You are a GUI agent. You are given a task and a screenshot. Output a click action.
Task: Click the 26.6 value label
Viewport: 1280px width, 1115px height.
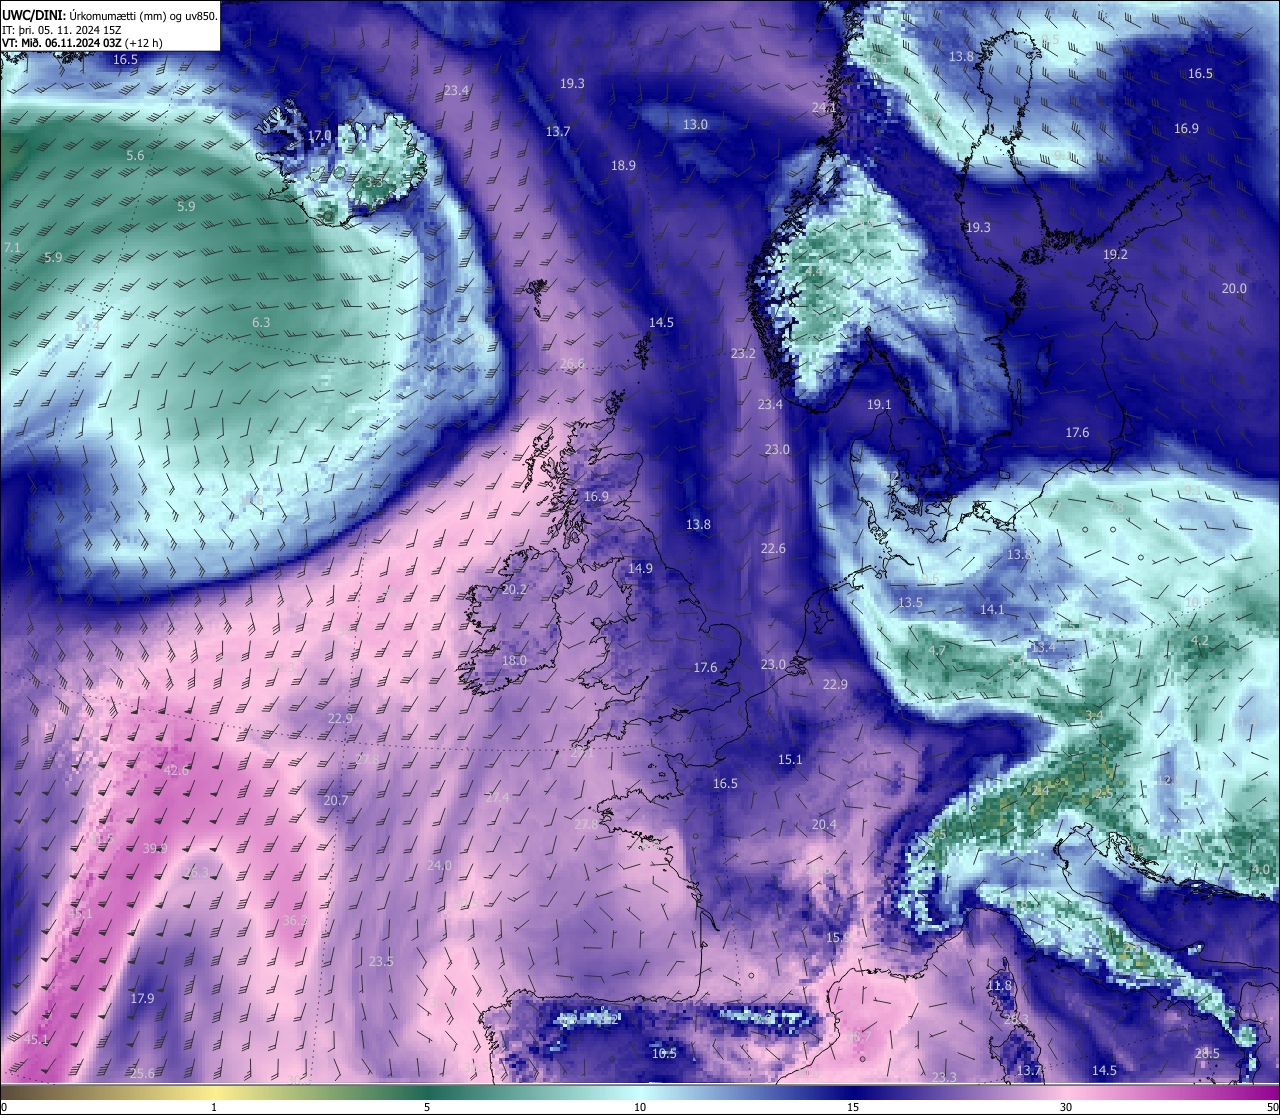(572, 363)
